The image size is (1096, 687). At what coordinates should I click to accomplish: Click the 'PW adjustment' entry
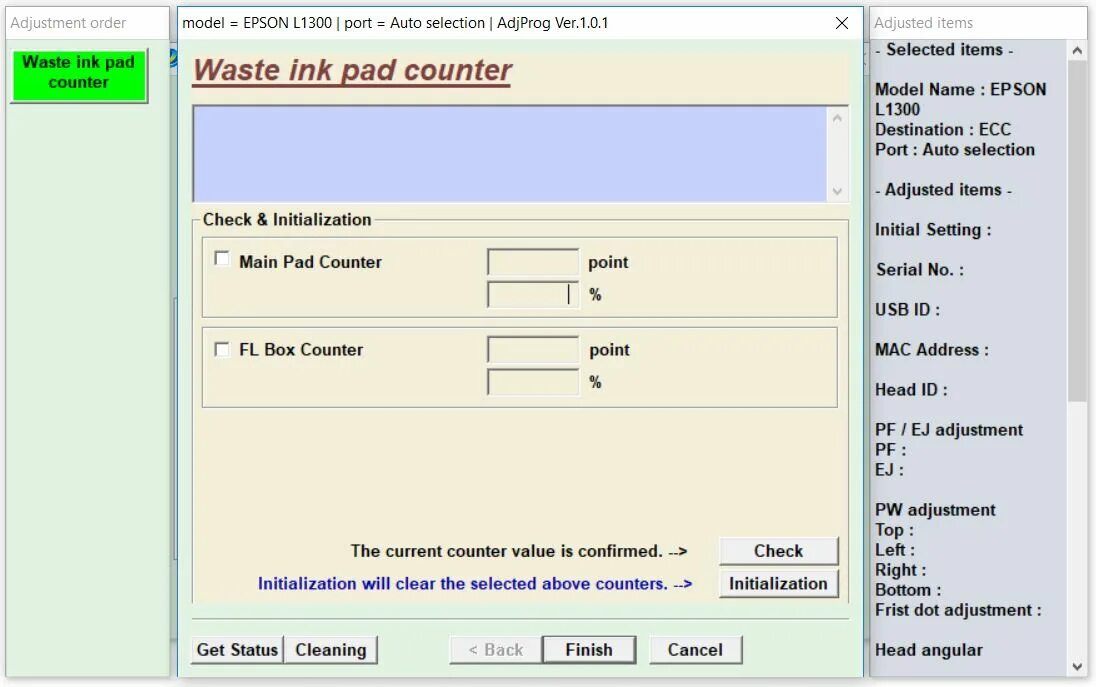[935, 509]
